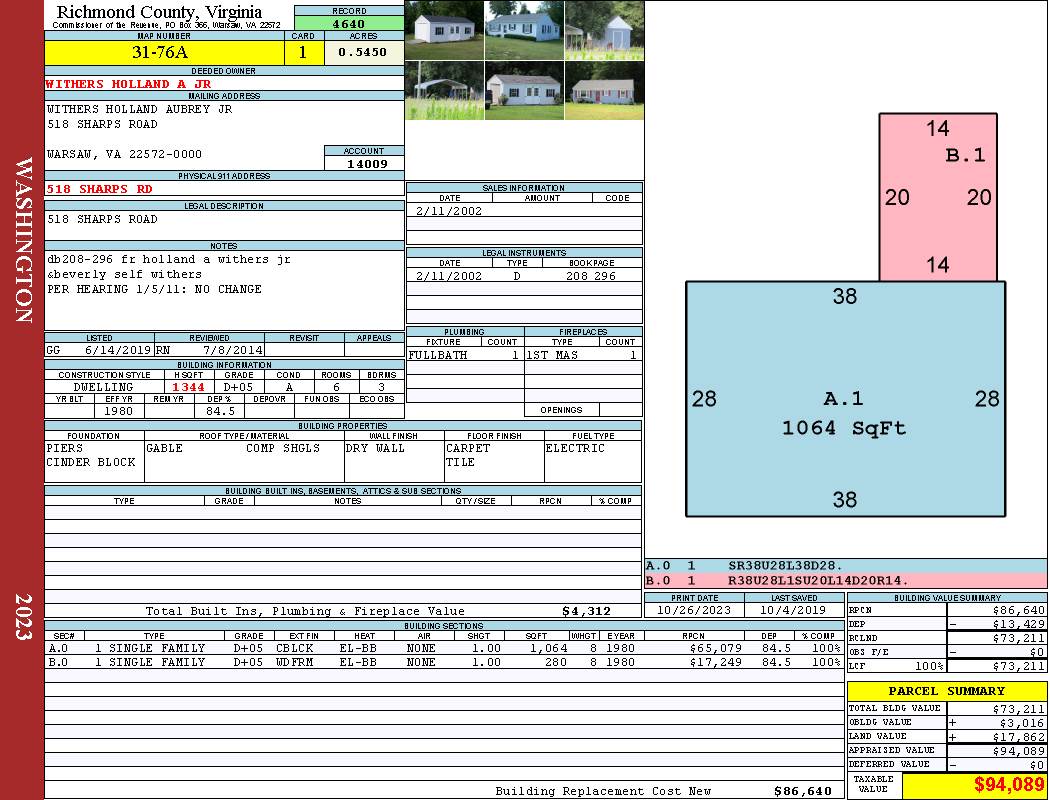Click last saved date 10/4/2019

pos(794,610)
